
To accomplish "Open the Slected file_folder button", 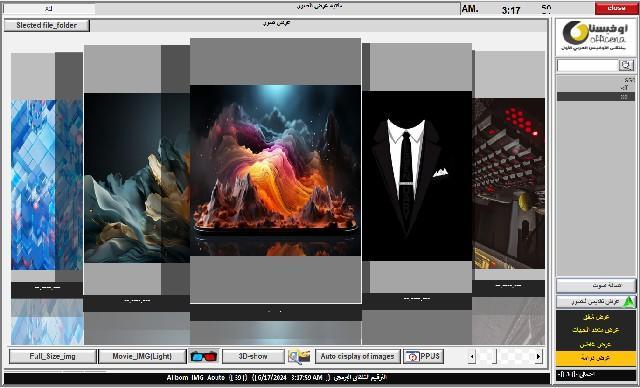I will pos(47,25).
